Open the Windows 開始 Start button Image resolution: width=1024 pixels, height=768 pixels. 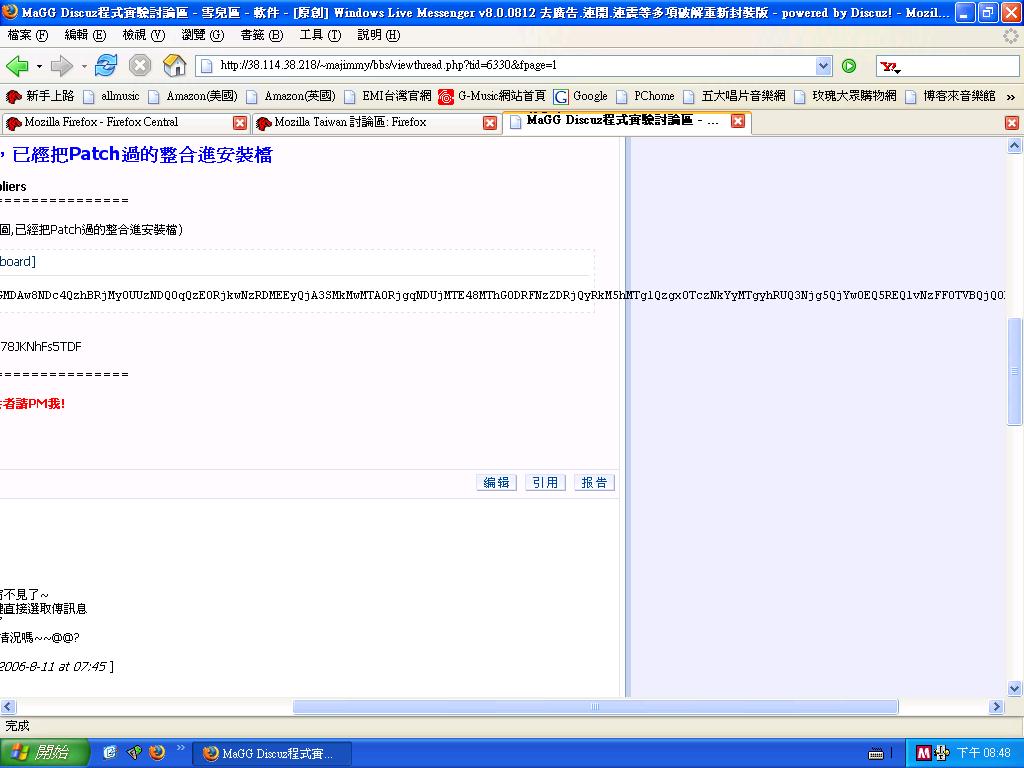tap(43, 753)
